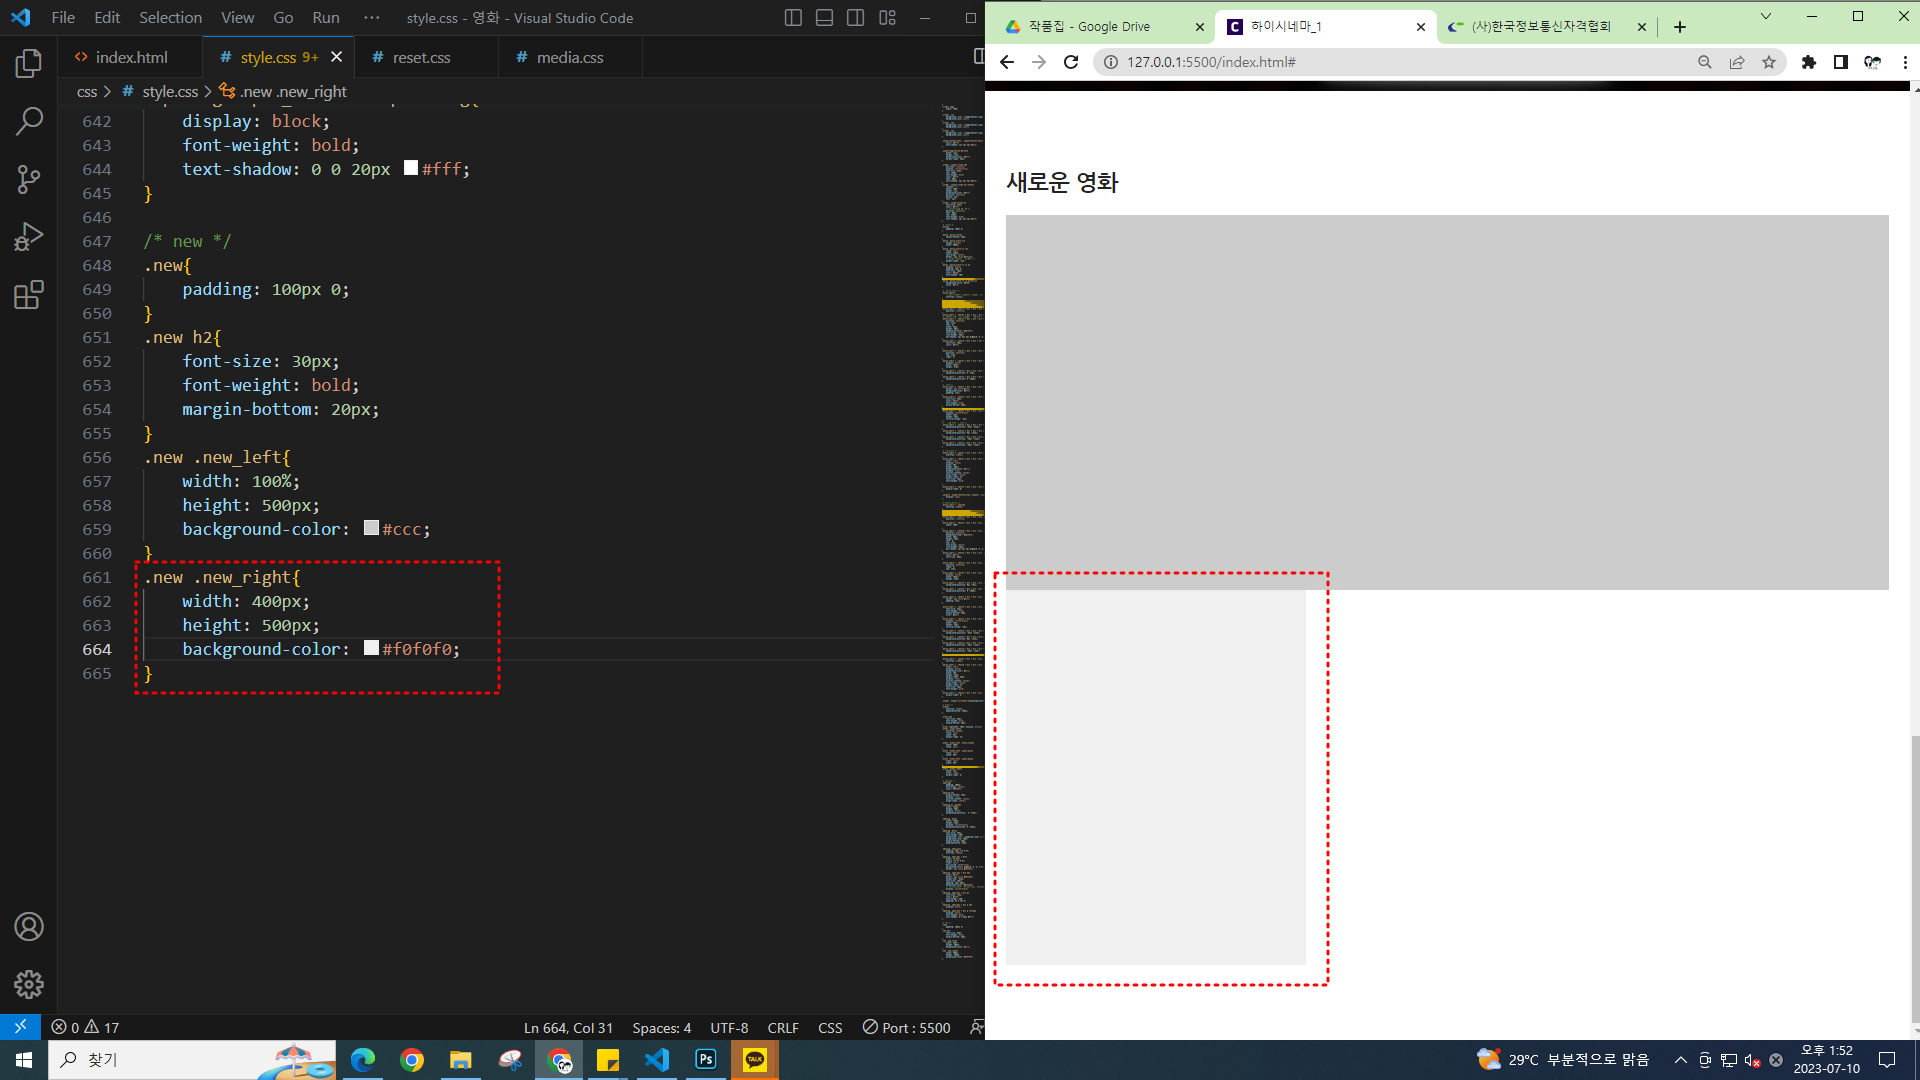The image size is (1920, 1080).
Task: Open the Manage gear menu
Action: point(29,984)
